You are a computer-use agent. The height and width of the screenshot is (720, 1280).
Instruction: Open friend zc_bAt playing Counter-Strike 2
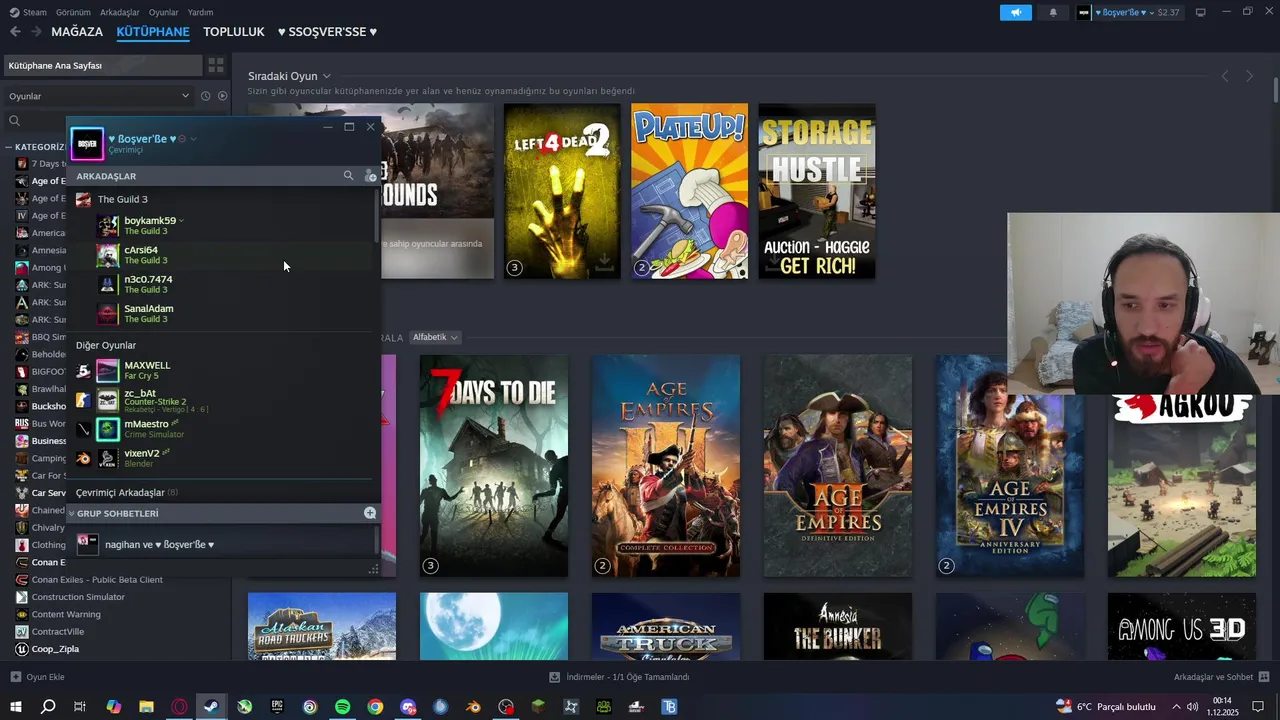[x=220, y=401]
